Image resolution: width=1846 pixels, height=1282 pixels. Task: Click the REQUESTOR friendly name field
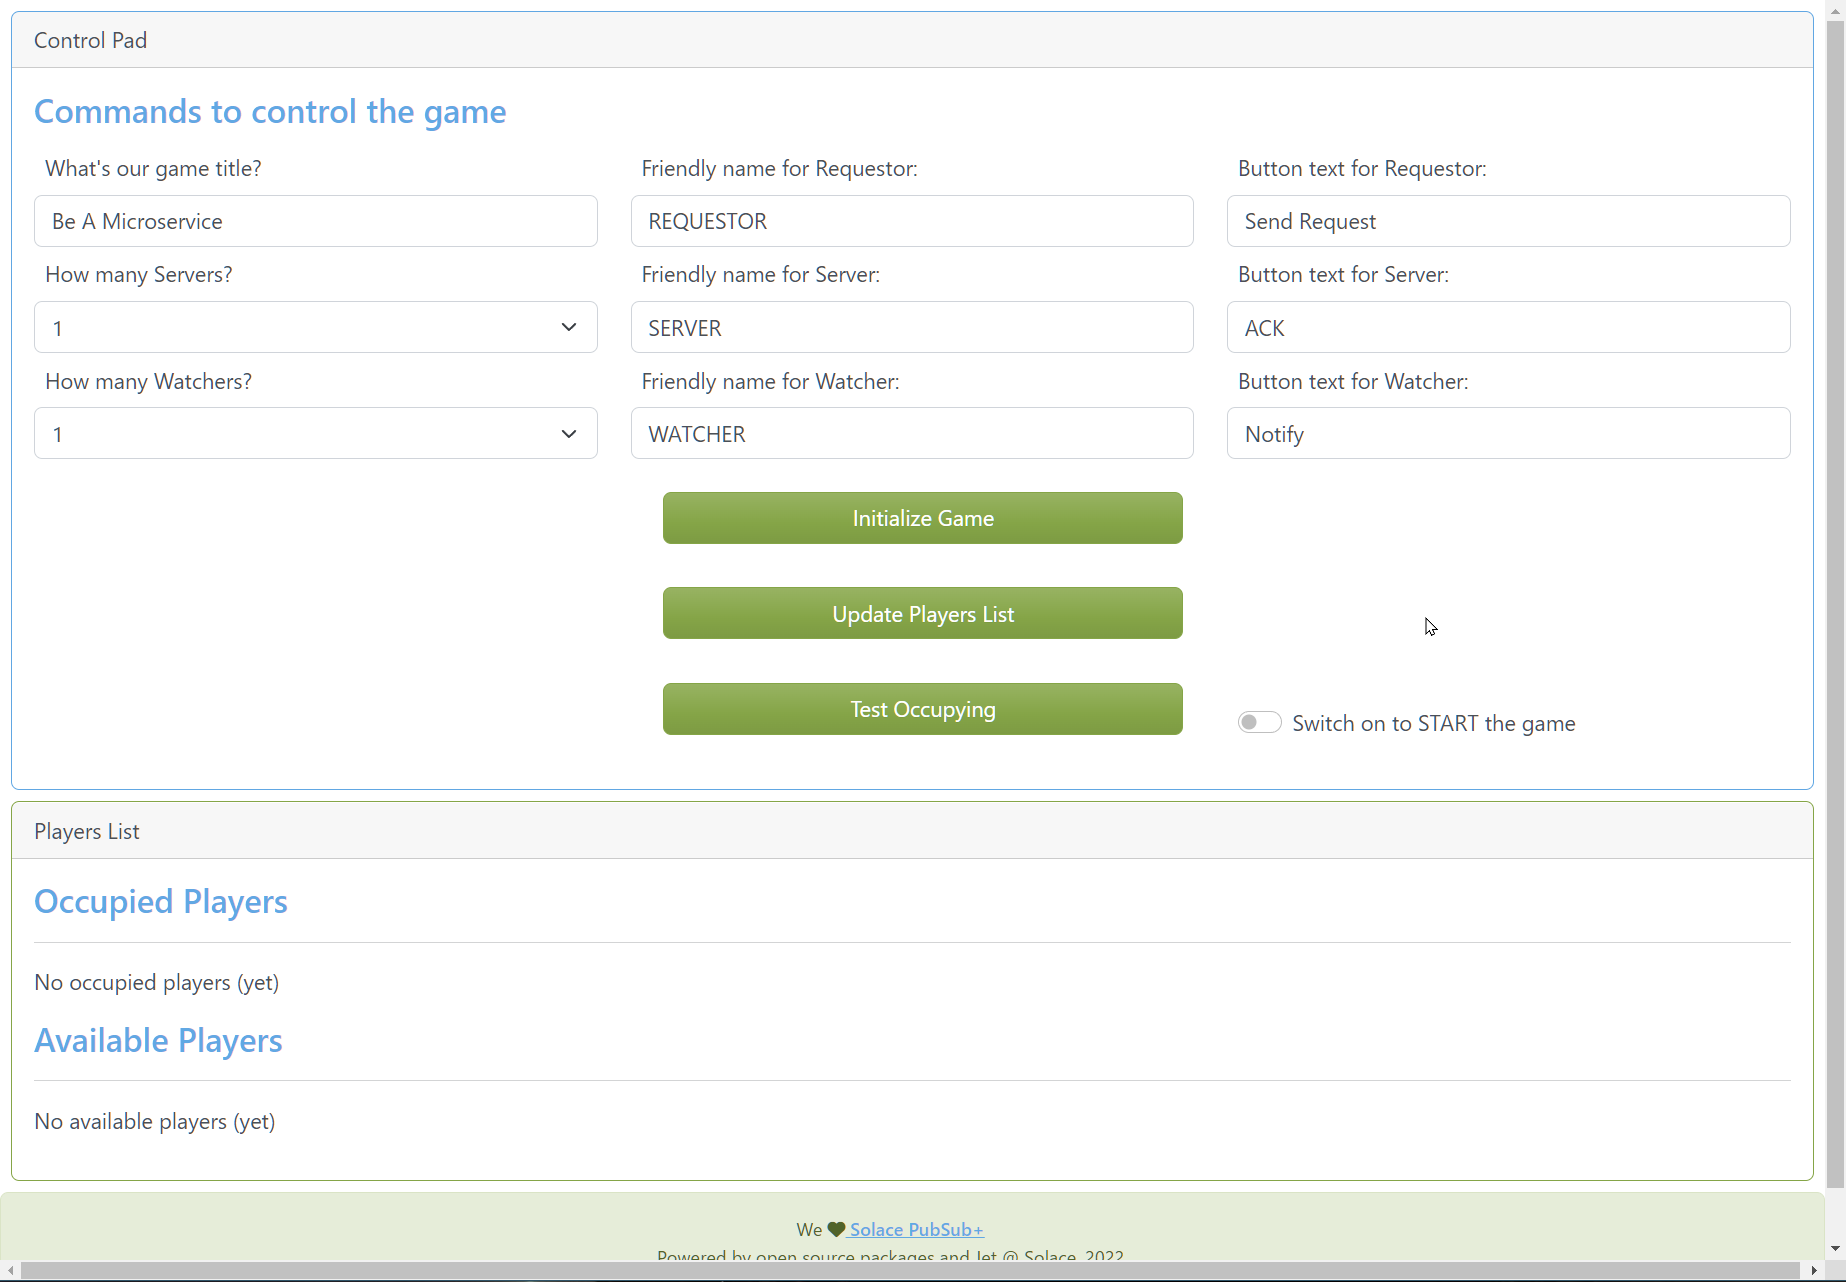(911, 221)
